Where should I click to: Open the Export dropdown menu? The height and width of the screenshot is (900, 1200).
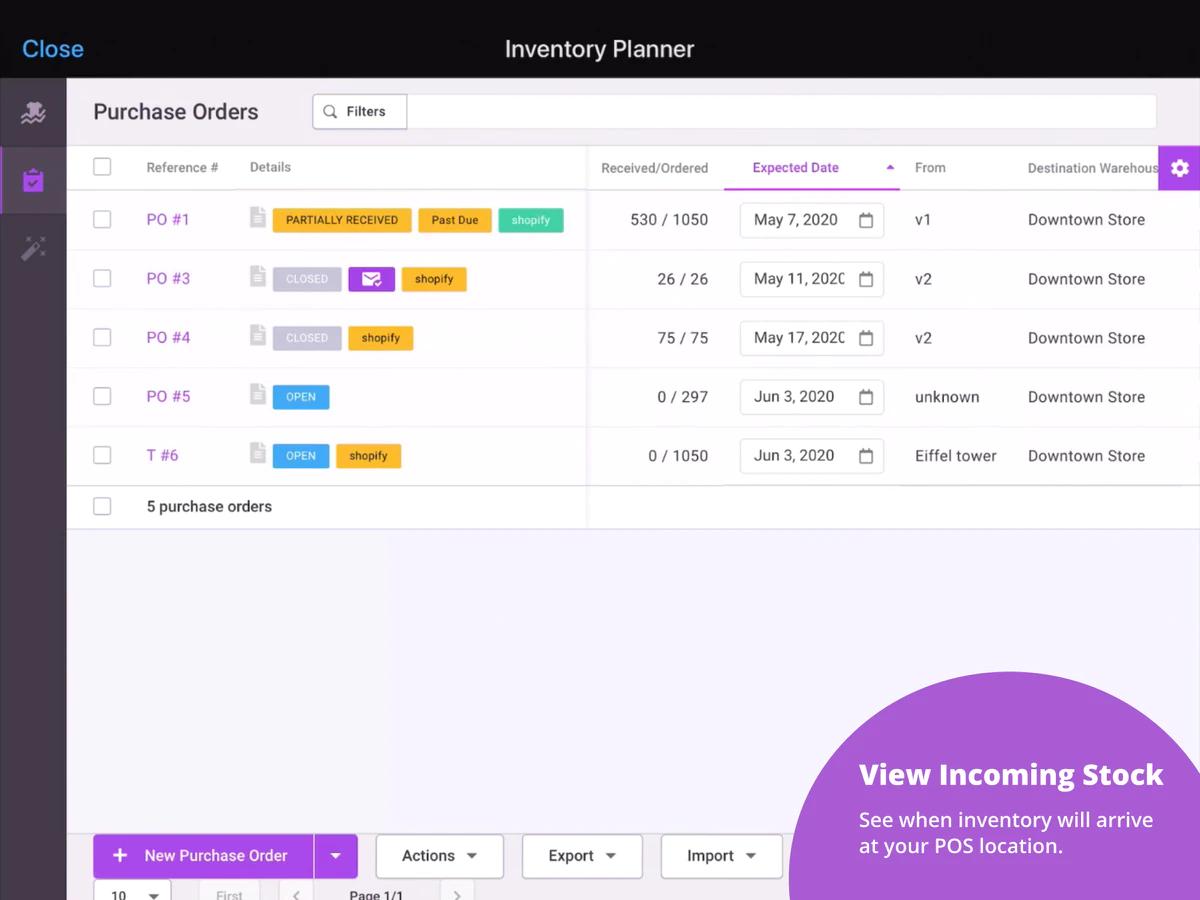pos(581,856)
